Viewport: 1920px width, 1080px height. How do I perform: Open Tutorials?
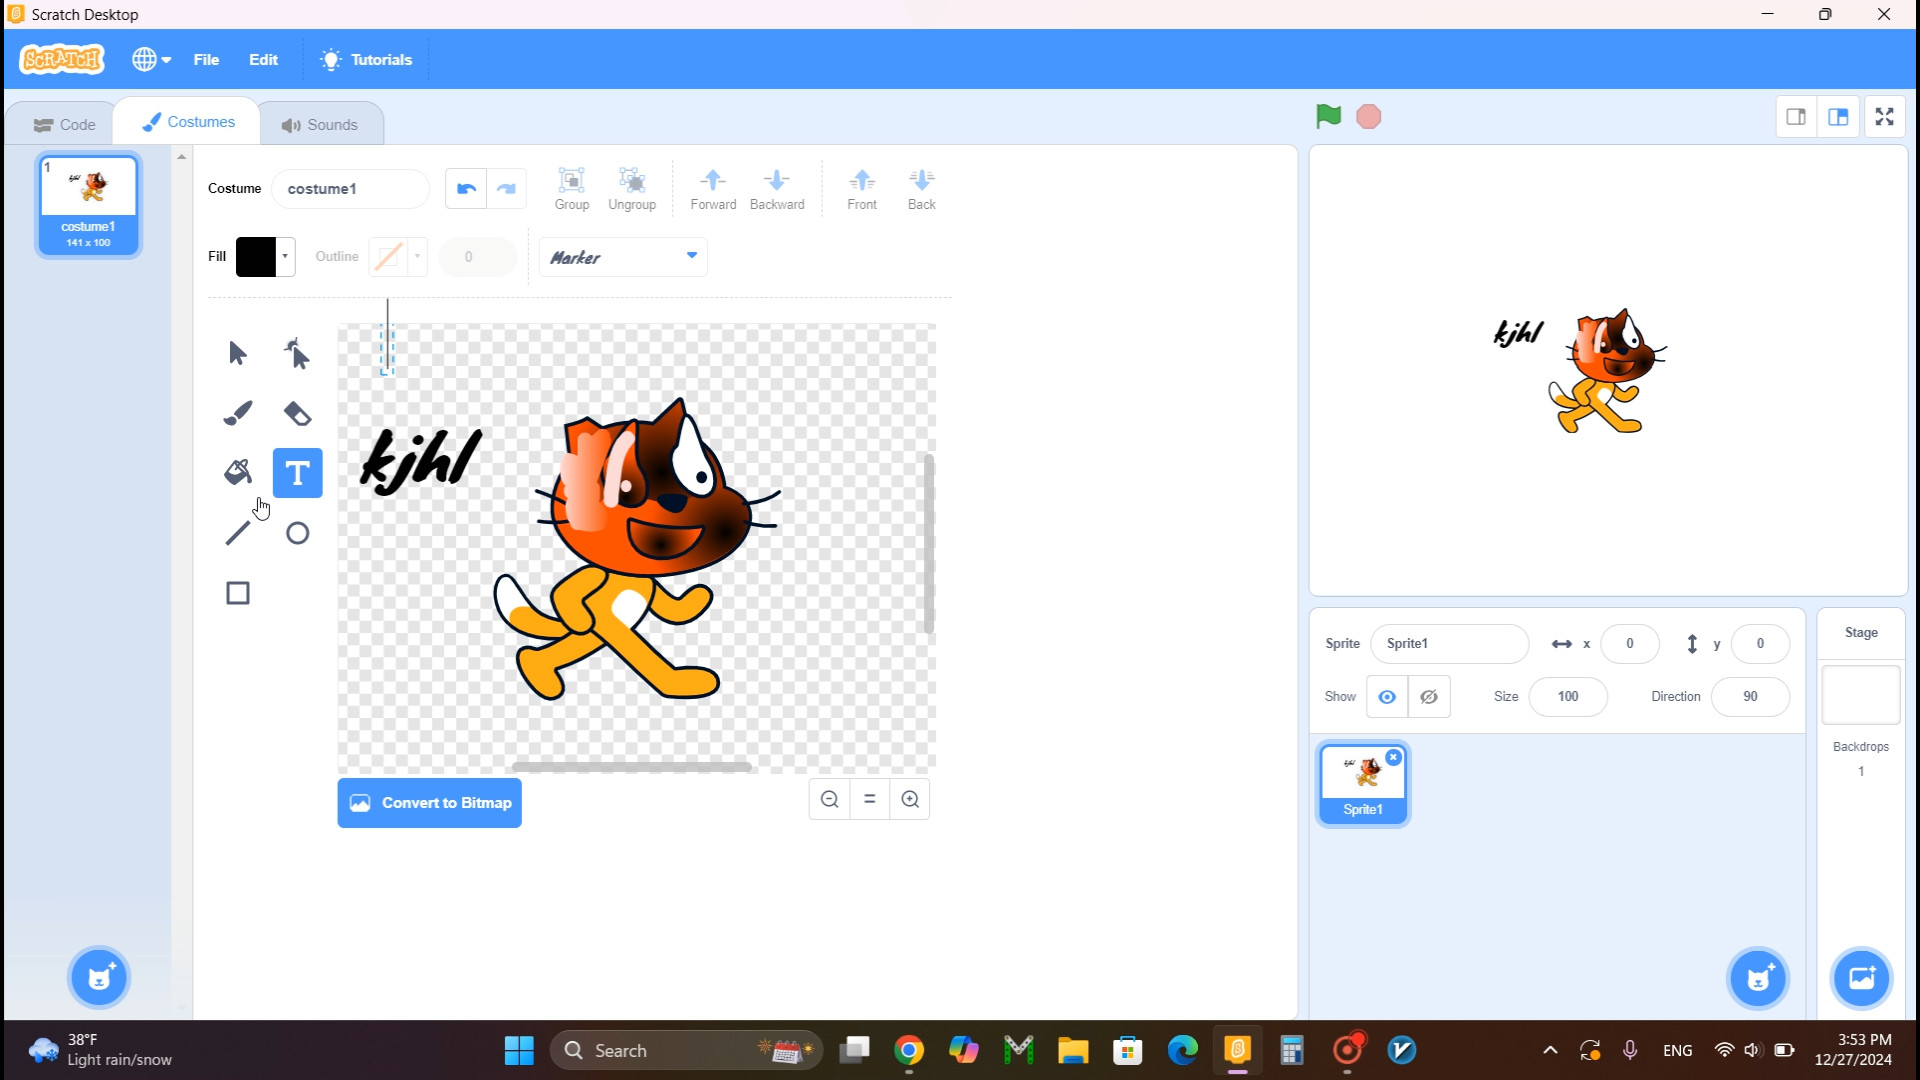[x=366, y=60]
